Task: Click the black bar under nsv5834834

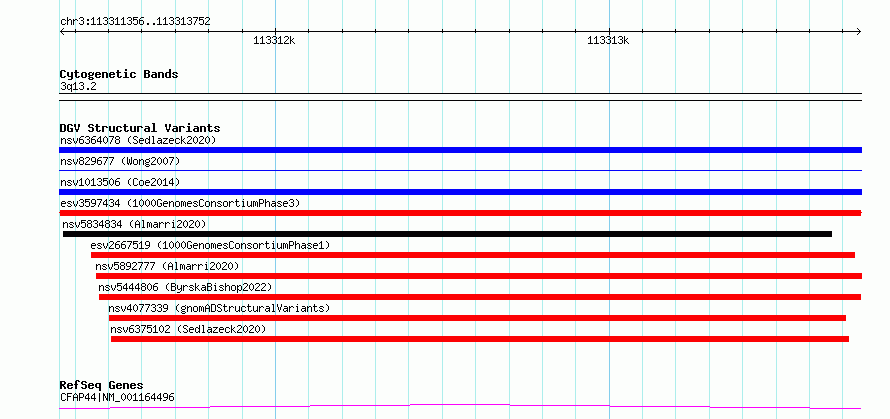Action: 447,234
